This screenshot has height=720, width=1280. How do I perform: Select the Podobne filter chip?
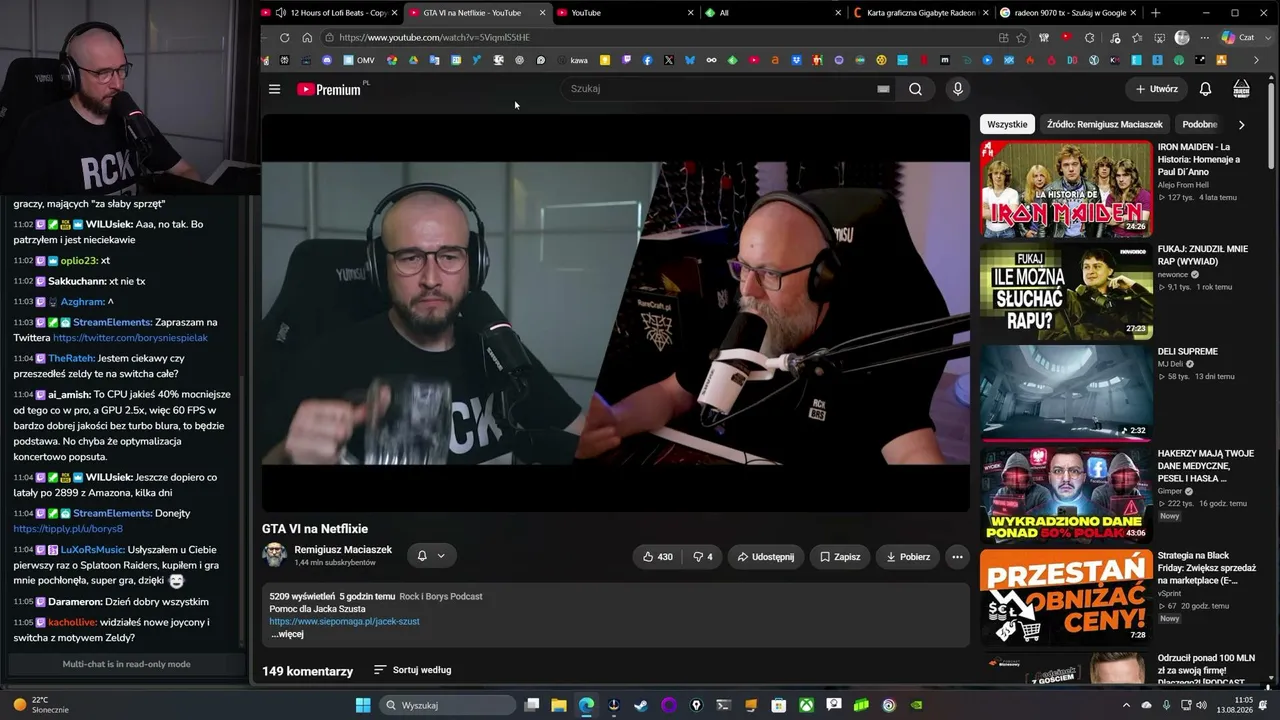tap(1200, 125)
